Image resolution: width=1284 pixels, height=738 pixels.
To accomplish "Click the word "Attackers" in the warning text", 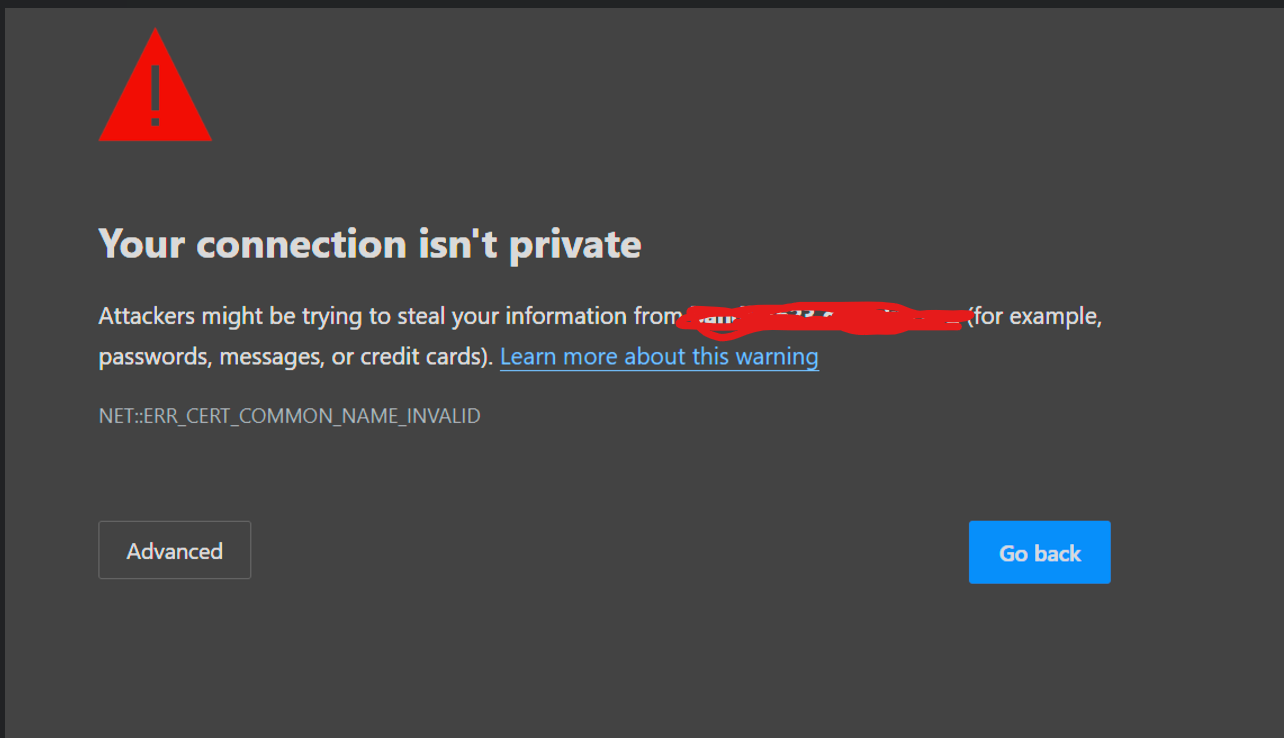I will coord(147,317).
